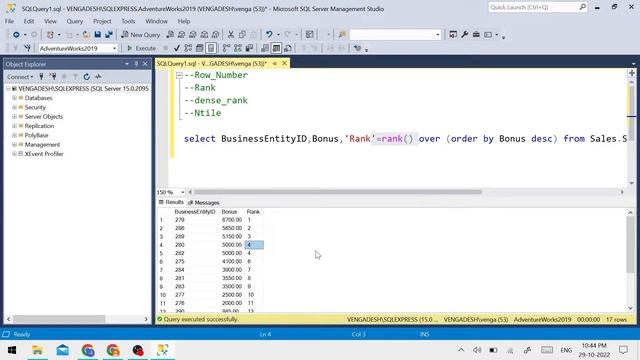Click the Toolbox briefcase icon
Screen dimensions: 640x360
476,35
